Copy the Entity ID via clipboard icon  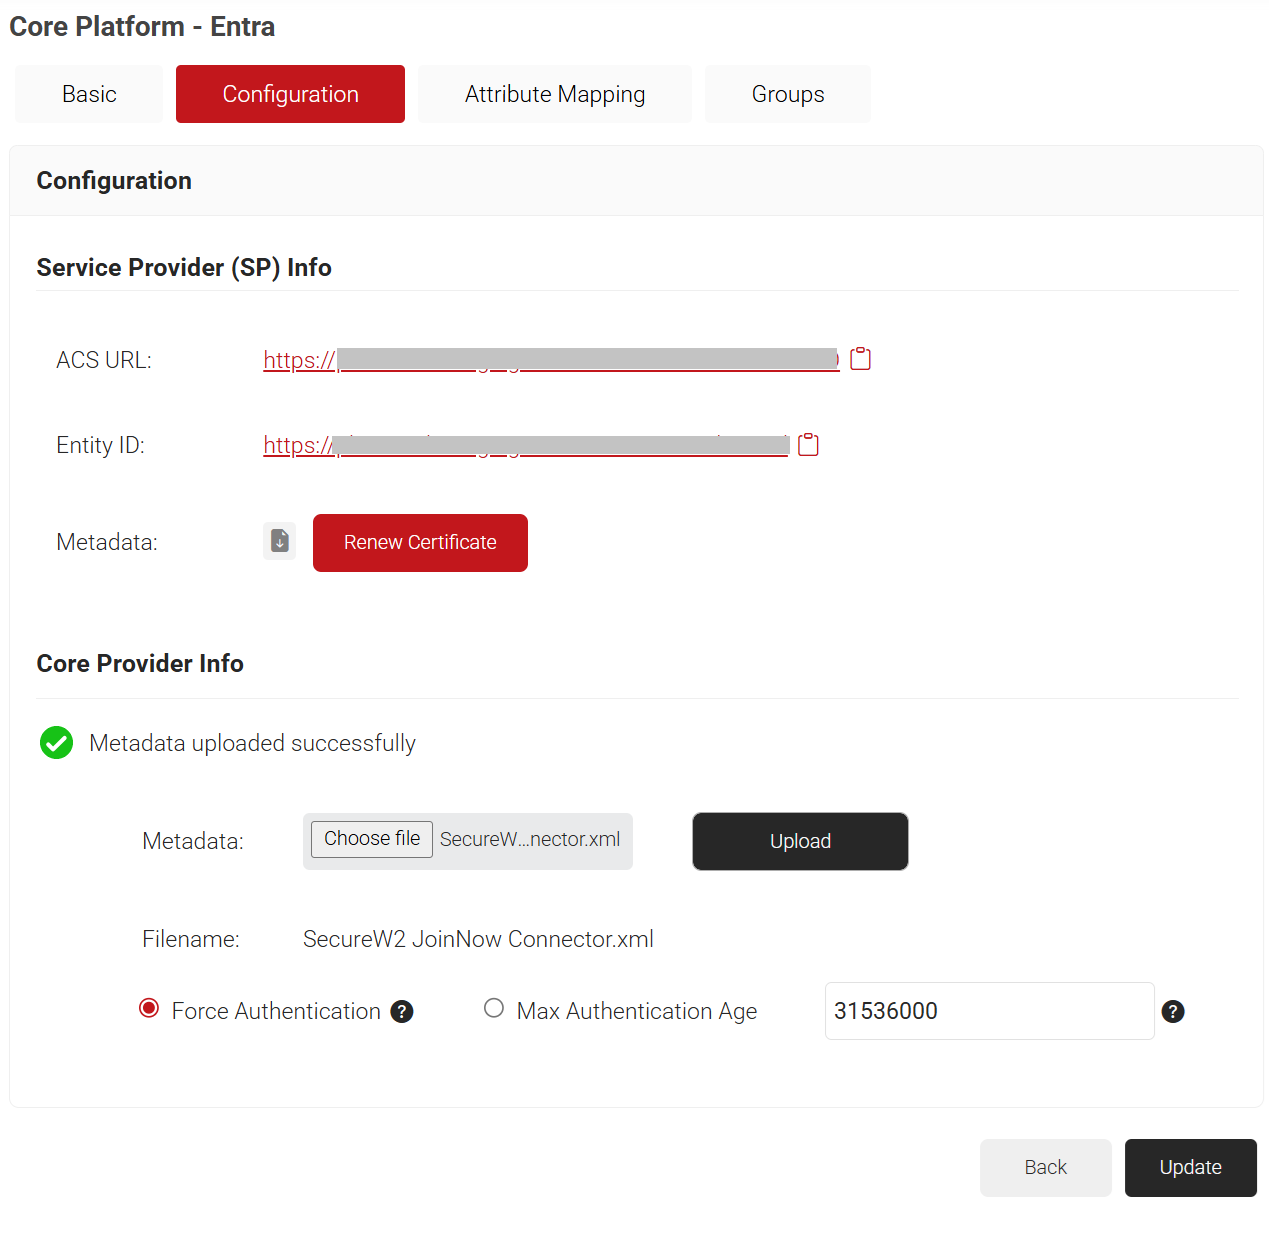808,445
